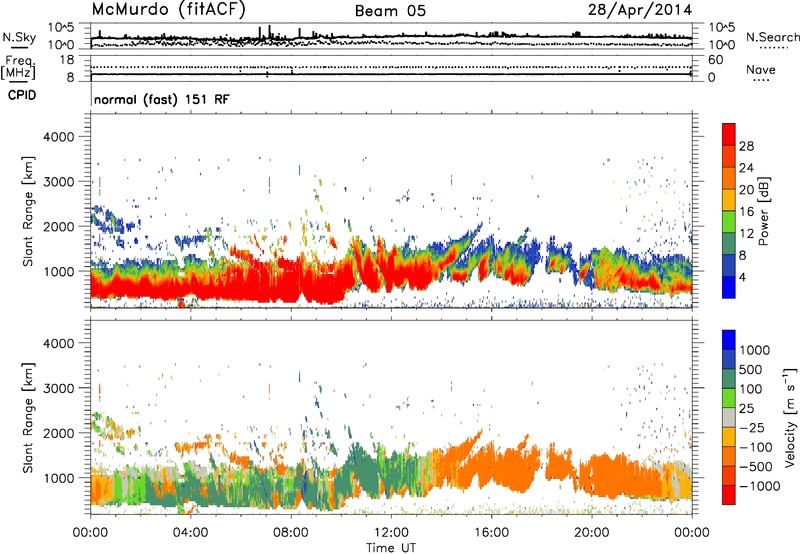Click the gray near-zero velocity colorbar segment
This screenshot has width=800, height=554.
(729, 417)
